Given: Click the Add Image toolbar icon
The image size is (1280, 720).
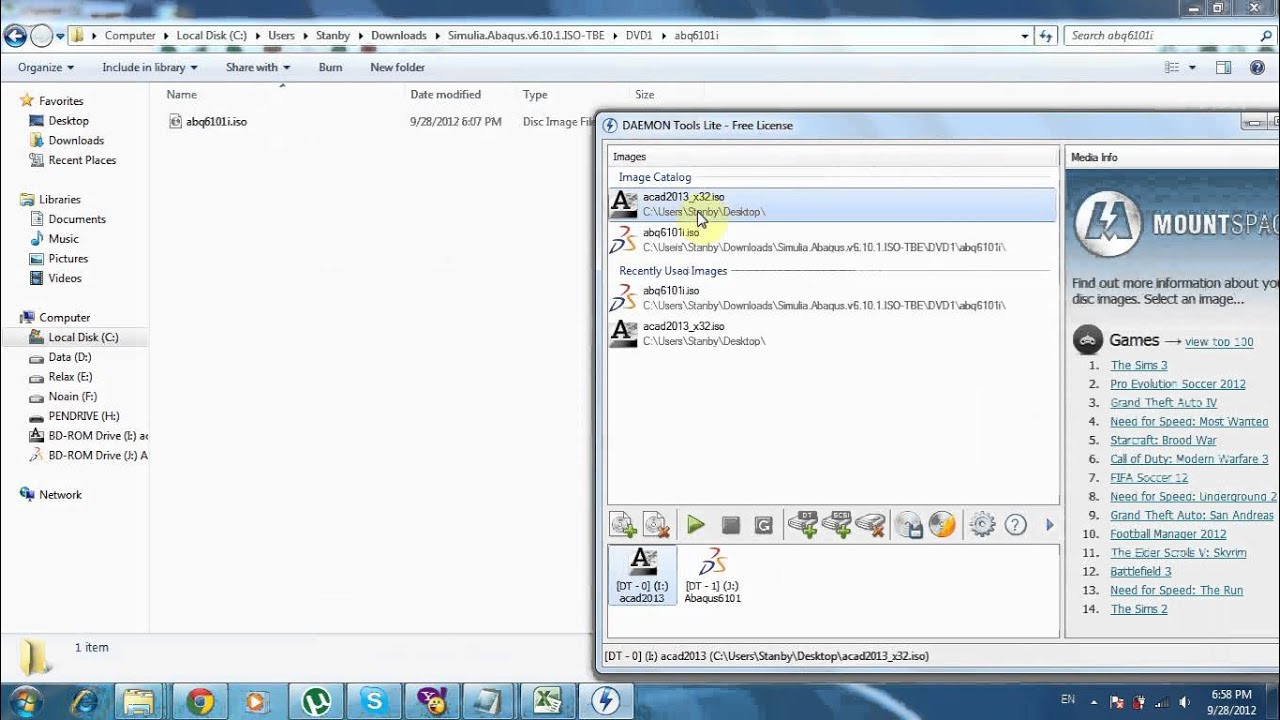Looking at the screenshot, I should (x=623, y=525).
